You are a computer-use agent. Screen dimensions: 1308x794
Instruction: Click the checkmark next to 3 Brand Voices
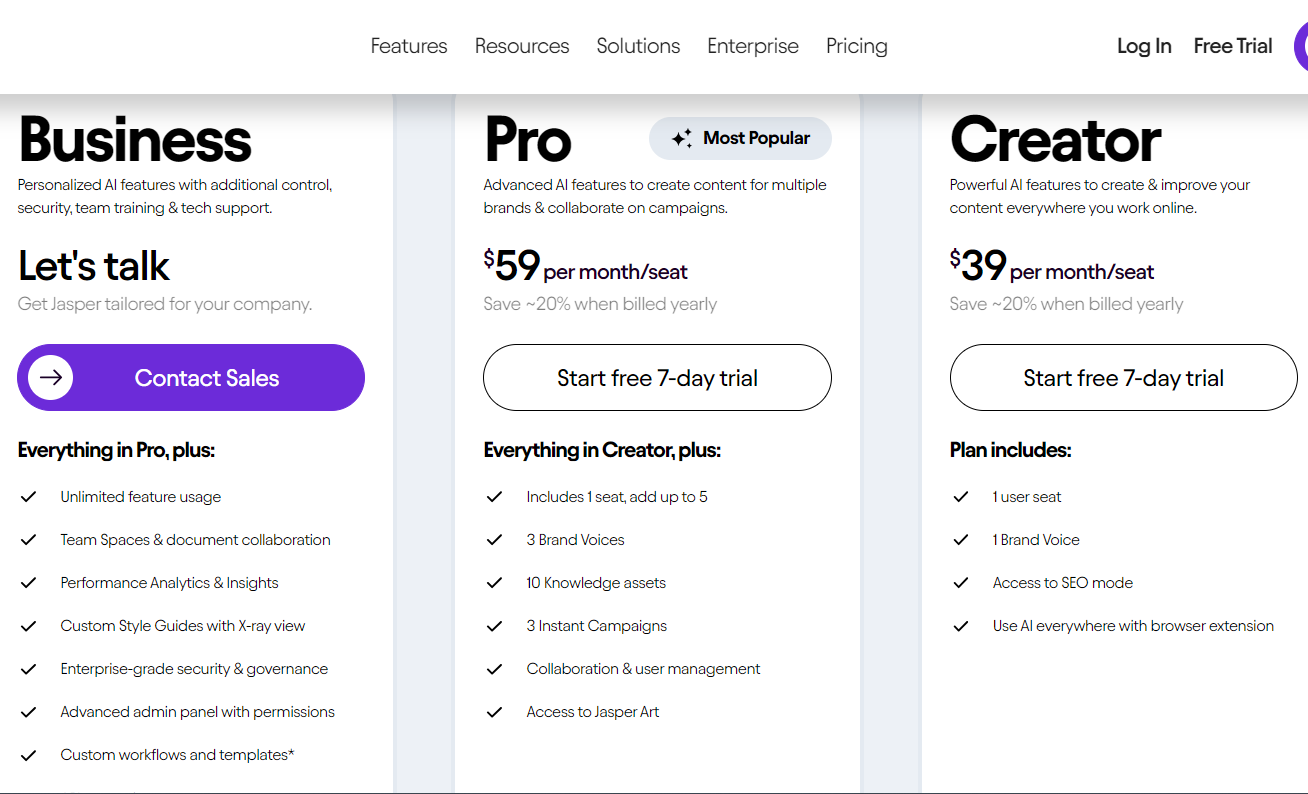[494, 540]
